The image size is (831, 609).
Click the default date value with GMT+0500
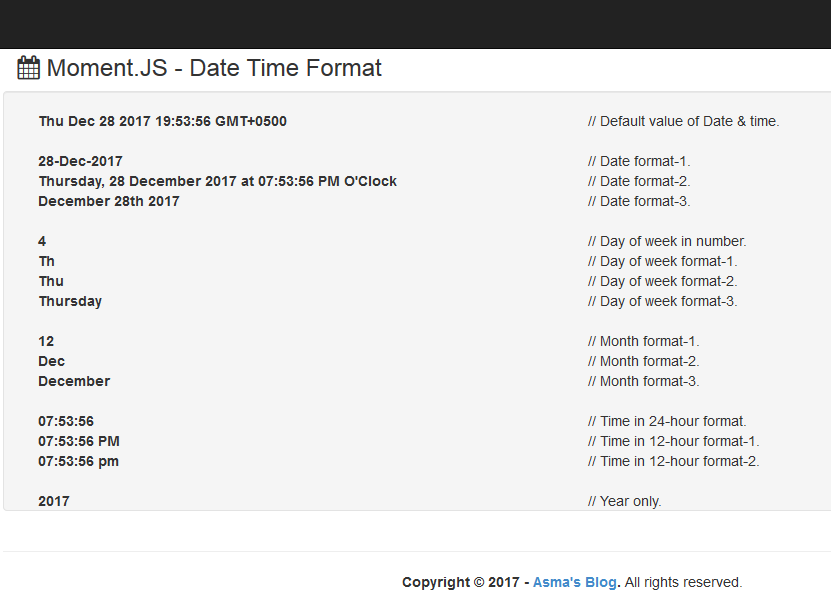[162, 121]
